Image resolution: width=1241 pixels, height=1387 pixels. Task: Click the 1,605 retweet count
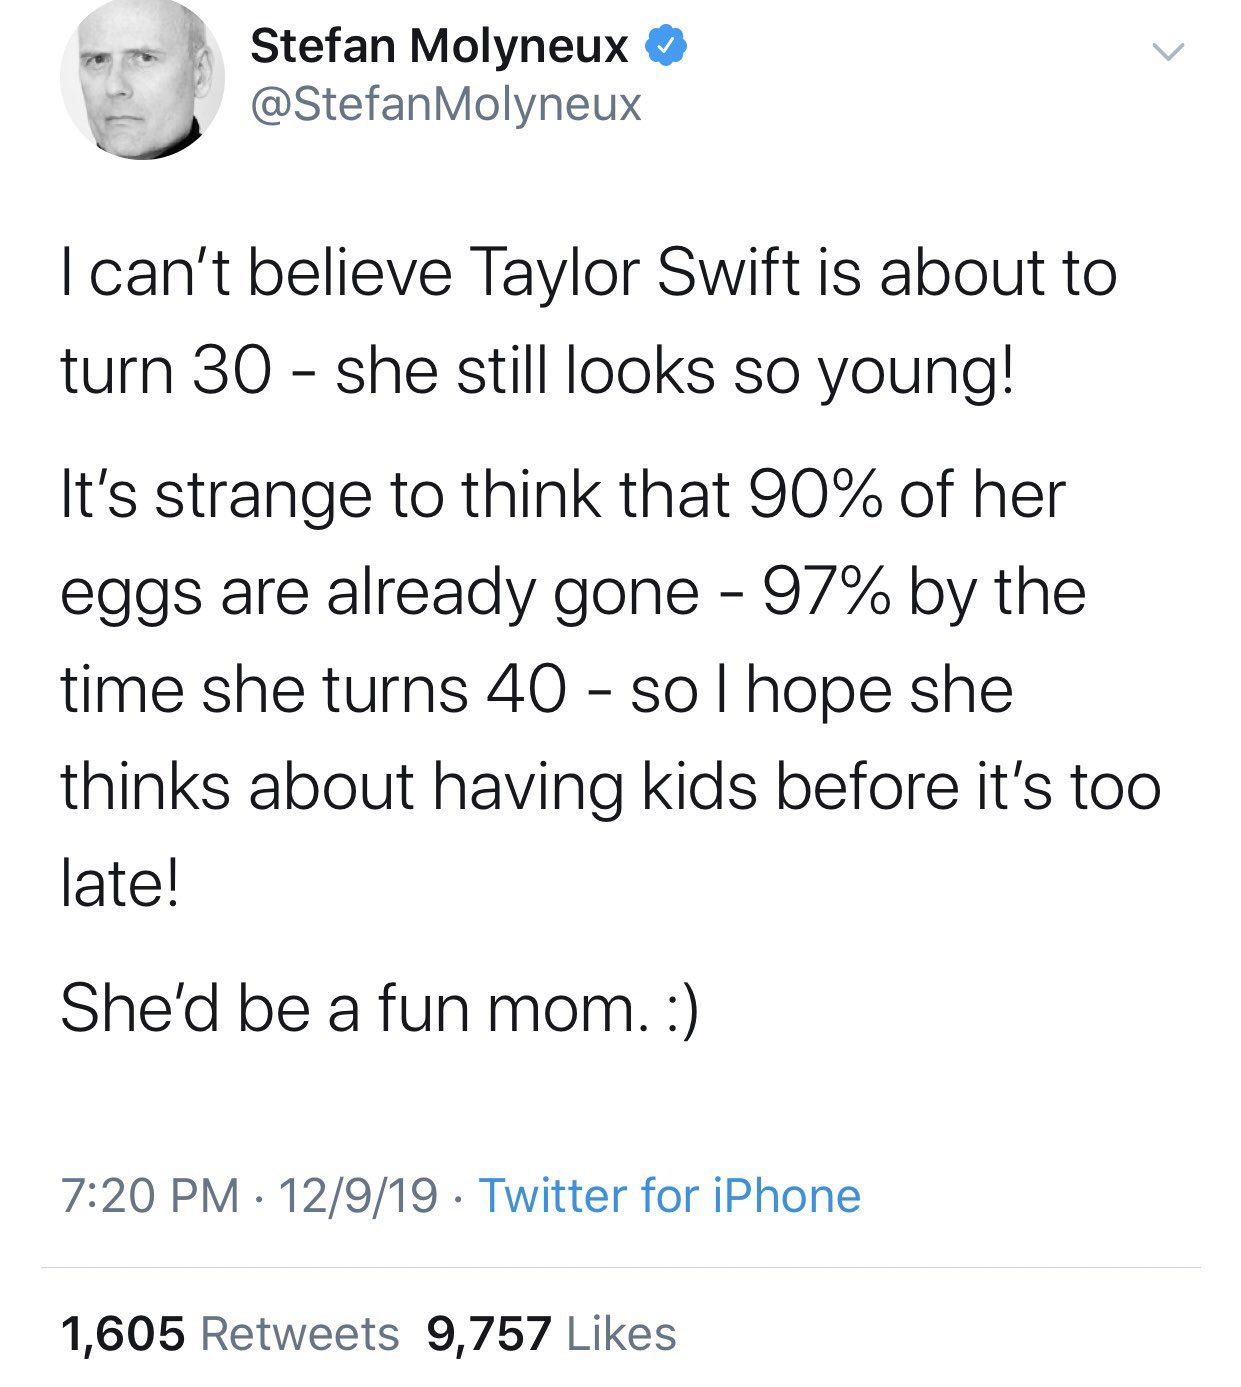pos(123,1334)
